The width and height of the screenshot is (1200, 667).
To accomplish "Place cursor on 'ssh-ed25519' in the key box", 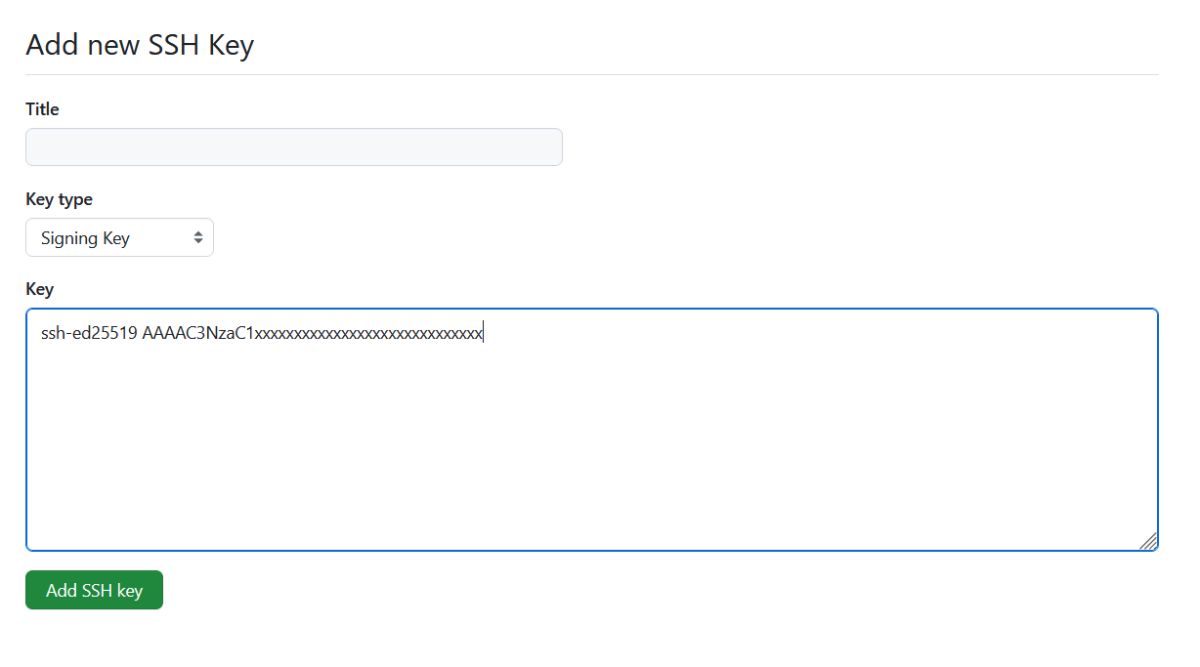I will tap(89, 333).
